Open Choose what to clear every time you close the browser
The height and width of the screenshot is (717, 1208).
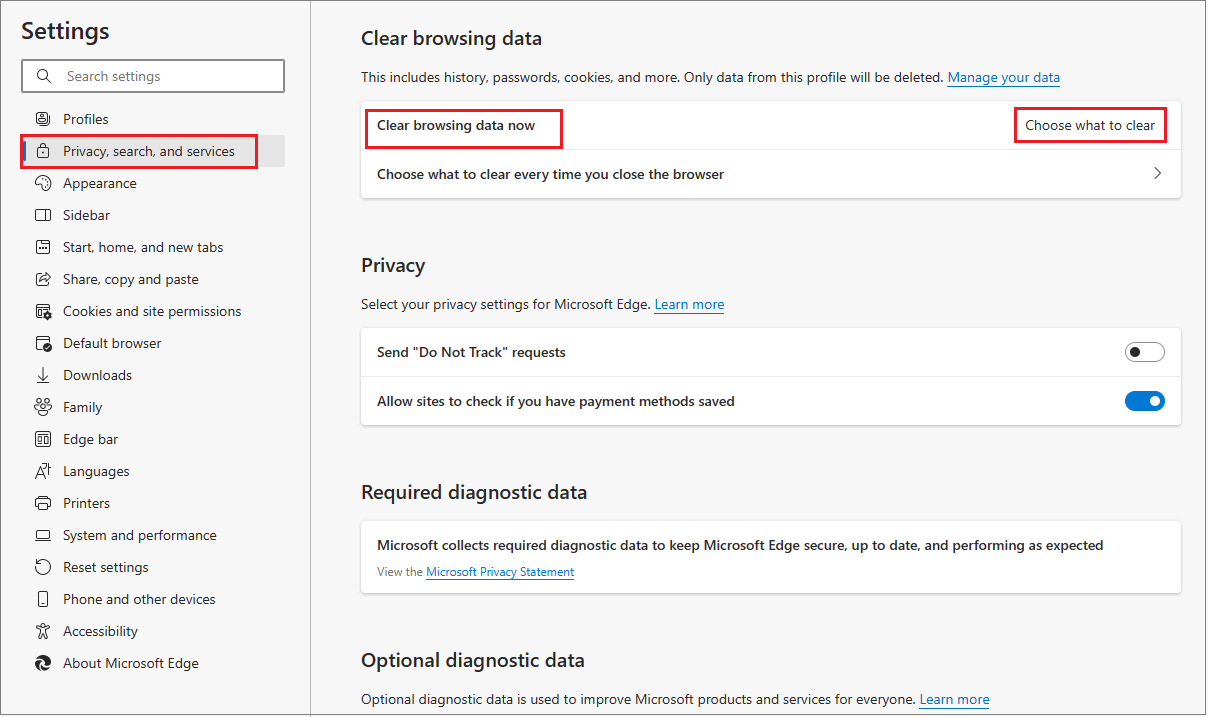coord(771,174)
